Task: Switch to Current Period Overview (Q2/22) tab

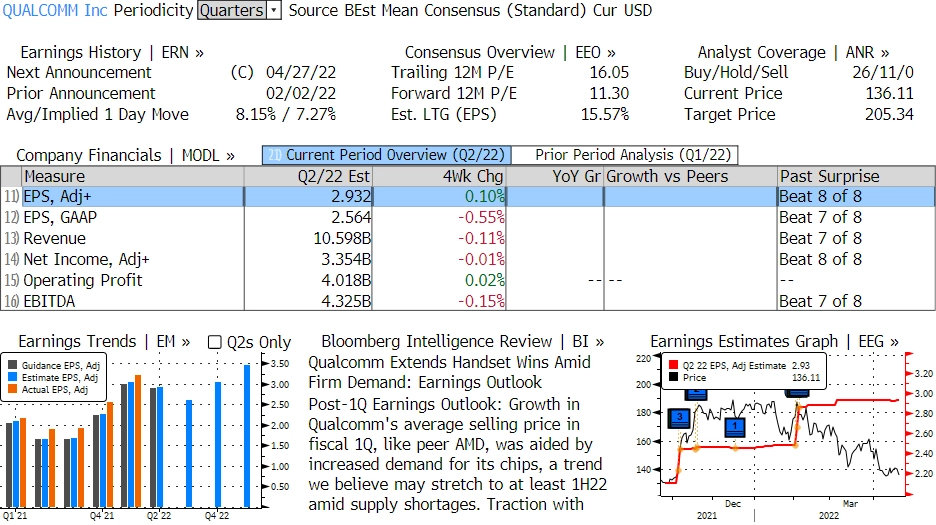Action: 387,155
